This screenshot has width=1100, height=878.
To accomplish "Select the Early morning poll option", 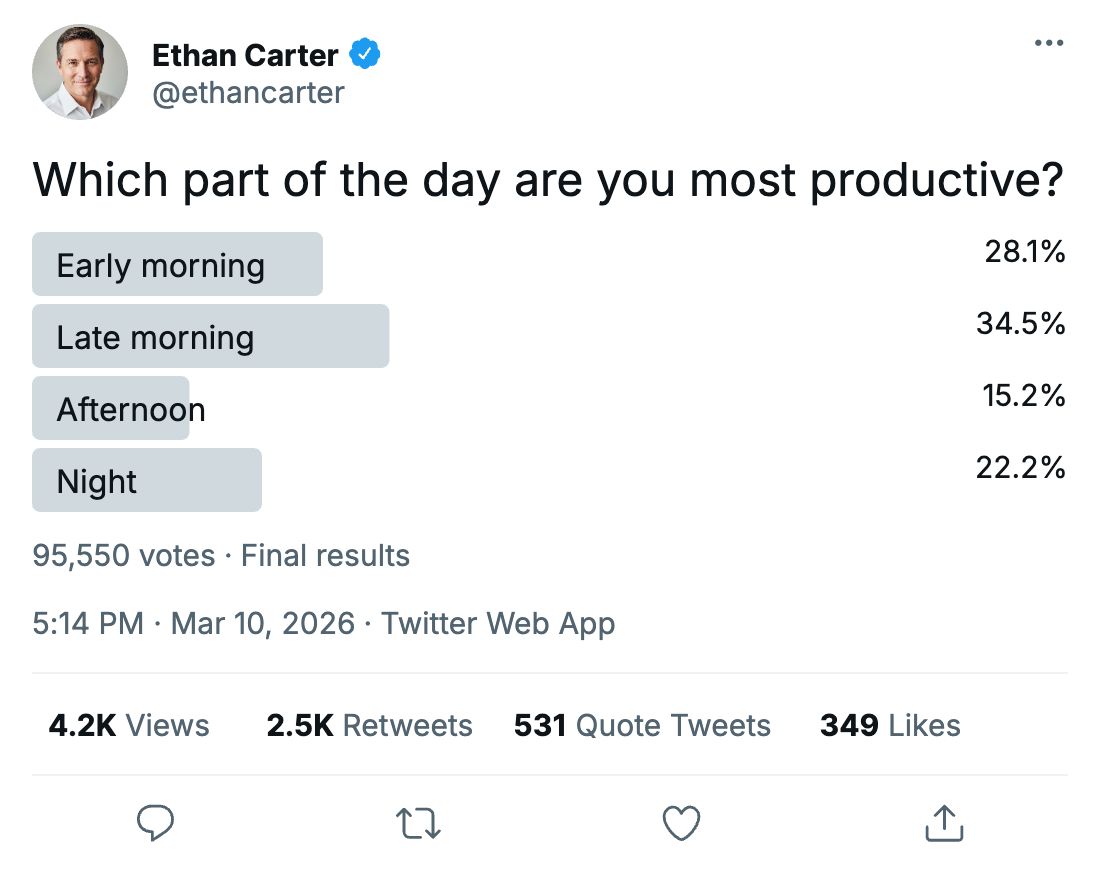I will (177, 264).
